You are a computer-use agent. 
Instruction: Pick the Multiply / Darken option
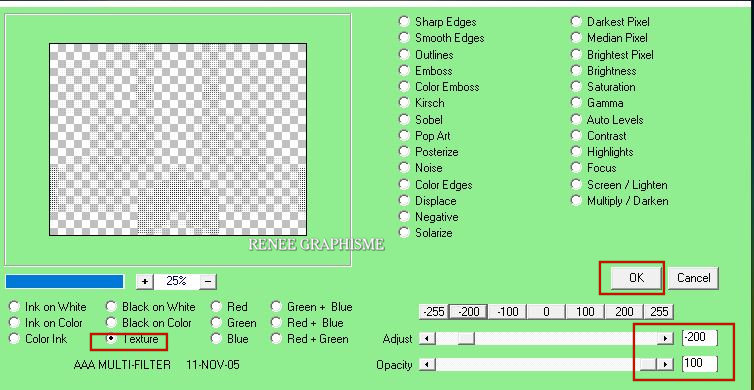click(619, 201)
